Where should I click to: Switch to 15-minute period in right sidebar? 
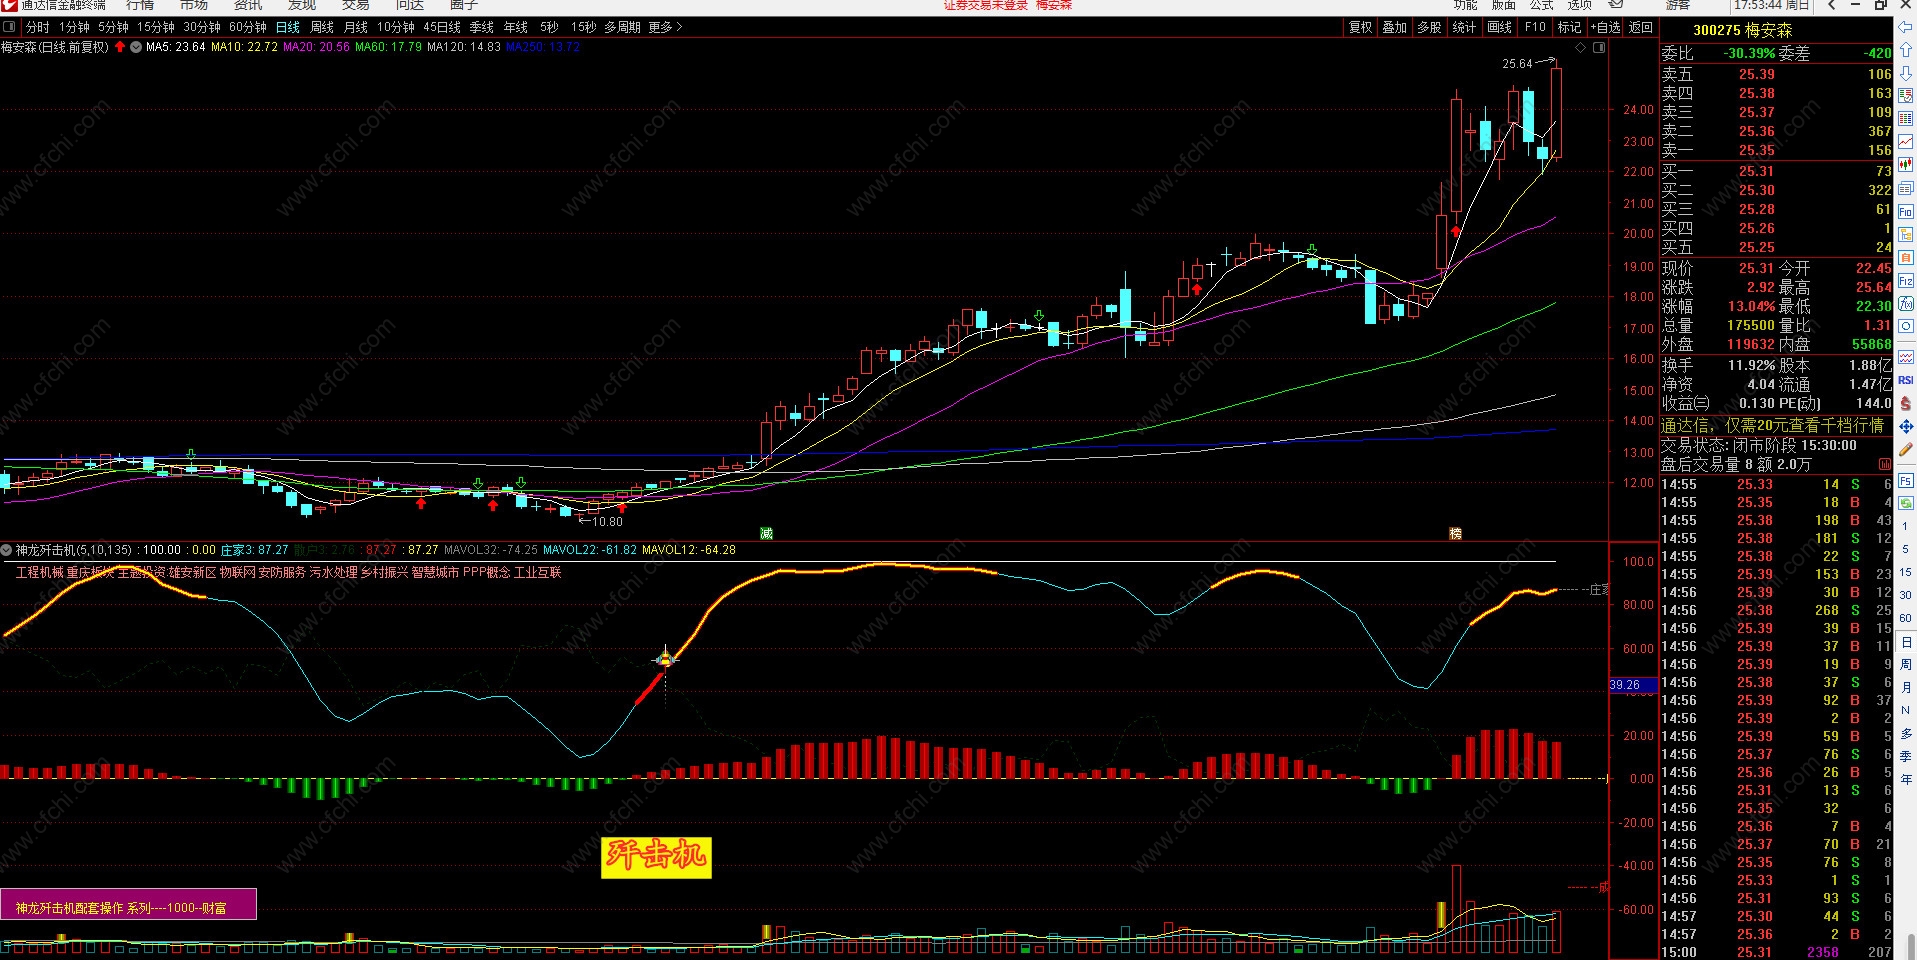(x=1906, y=572)
